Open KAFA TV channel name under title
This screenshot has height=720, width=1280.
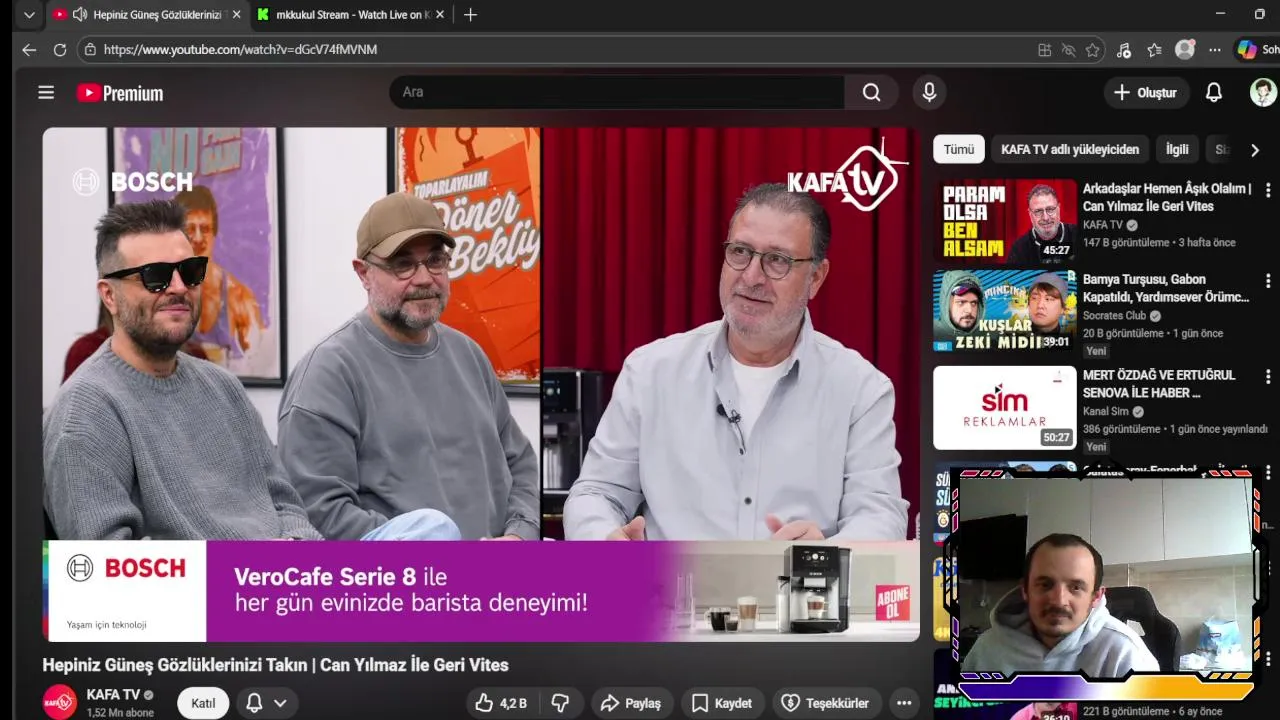point(113,694)
